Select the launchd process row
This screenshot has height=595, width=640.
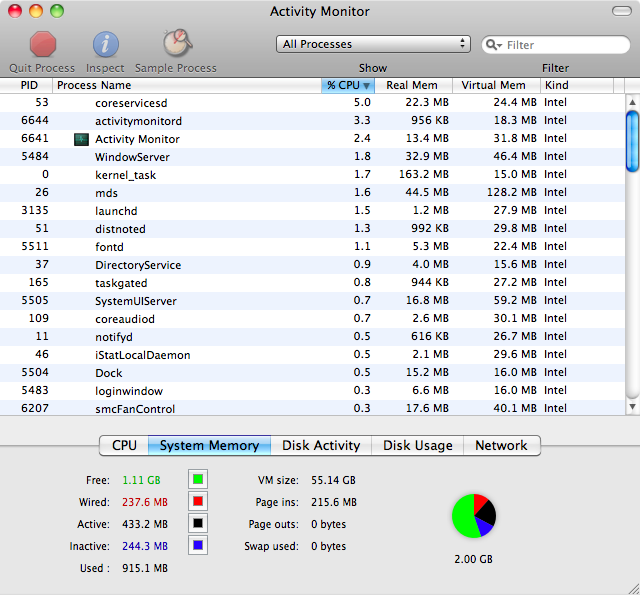[312, 211]
